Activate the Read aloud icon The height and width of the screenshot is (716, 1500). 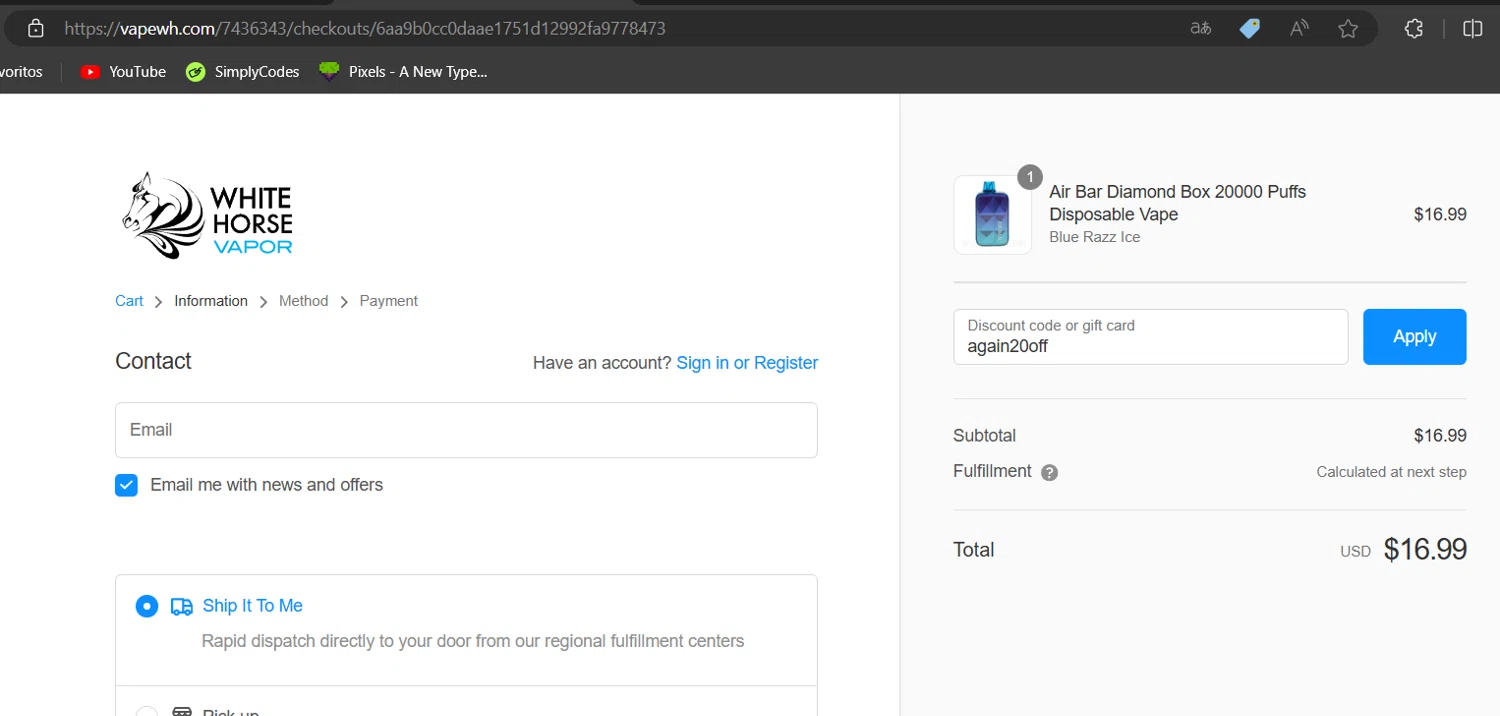click(x=1299, y=29)
